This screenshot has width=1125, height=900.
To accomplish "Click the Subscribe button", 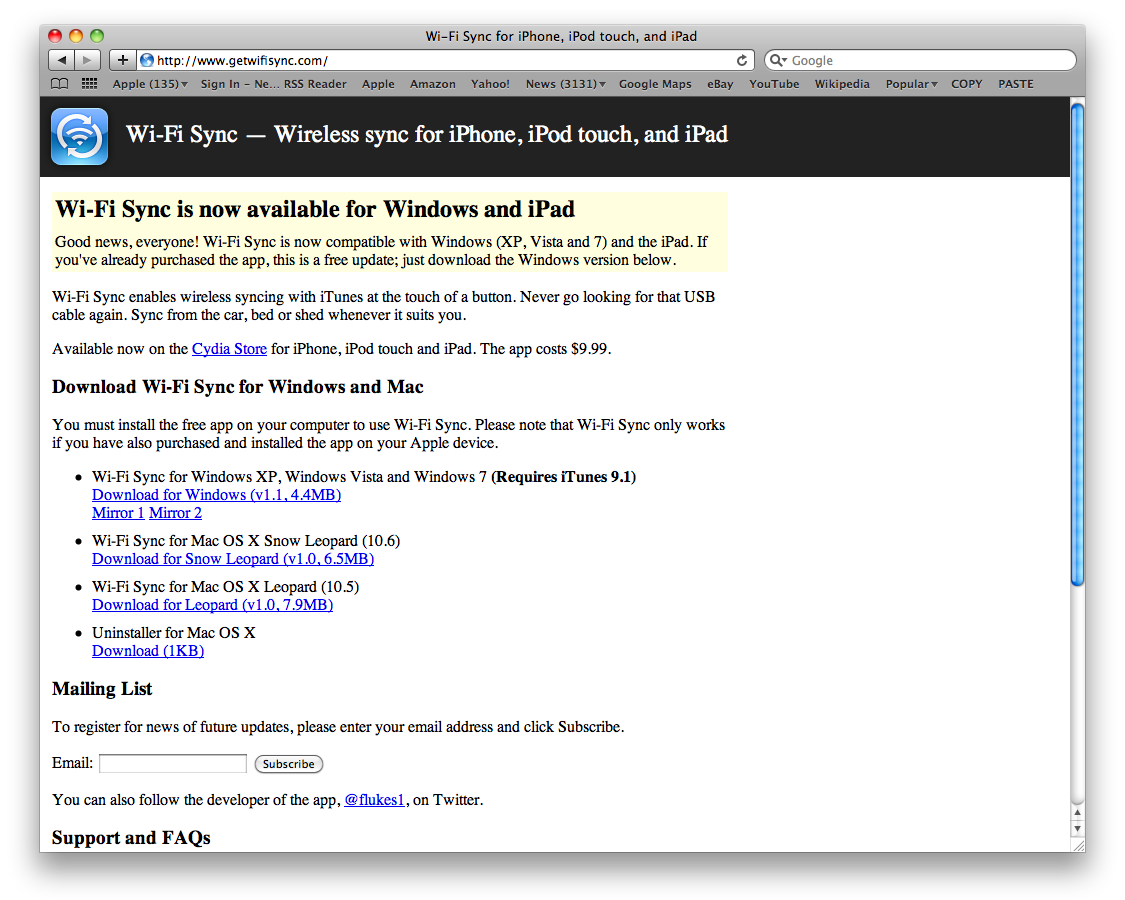I will coord(288,764).
